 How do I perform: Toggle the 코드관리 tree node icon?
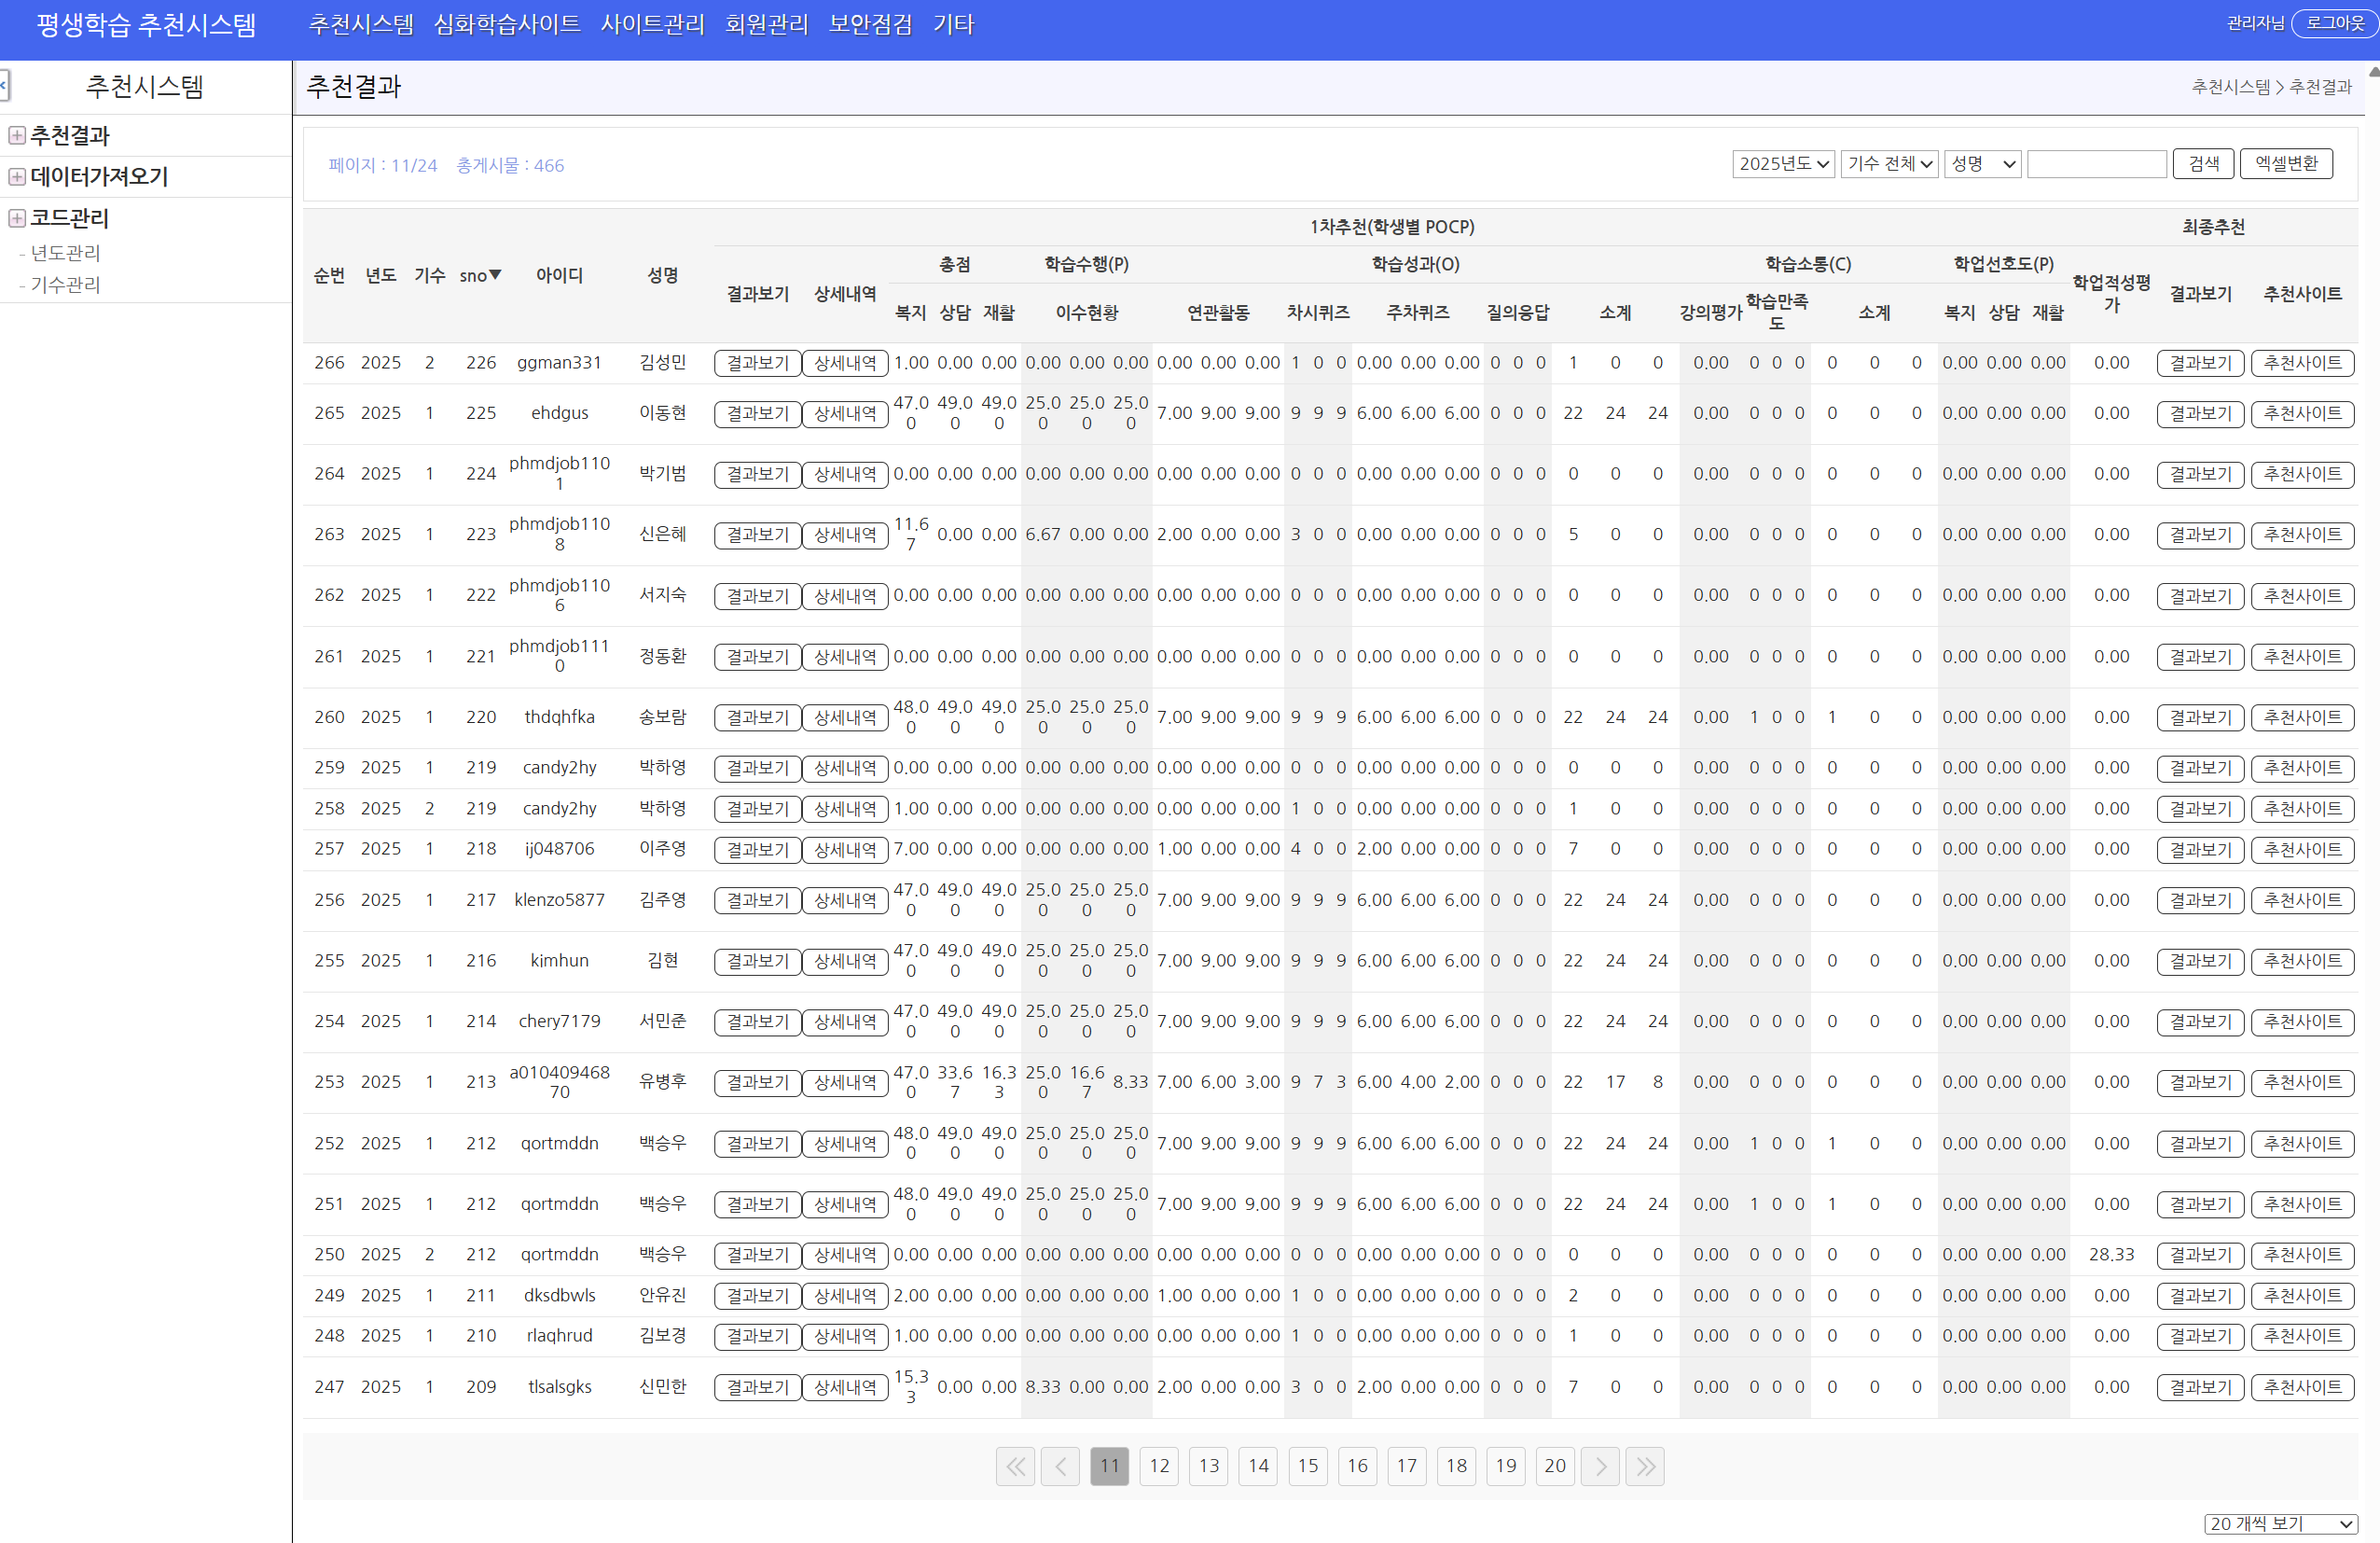click(x=17, y=218)
